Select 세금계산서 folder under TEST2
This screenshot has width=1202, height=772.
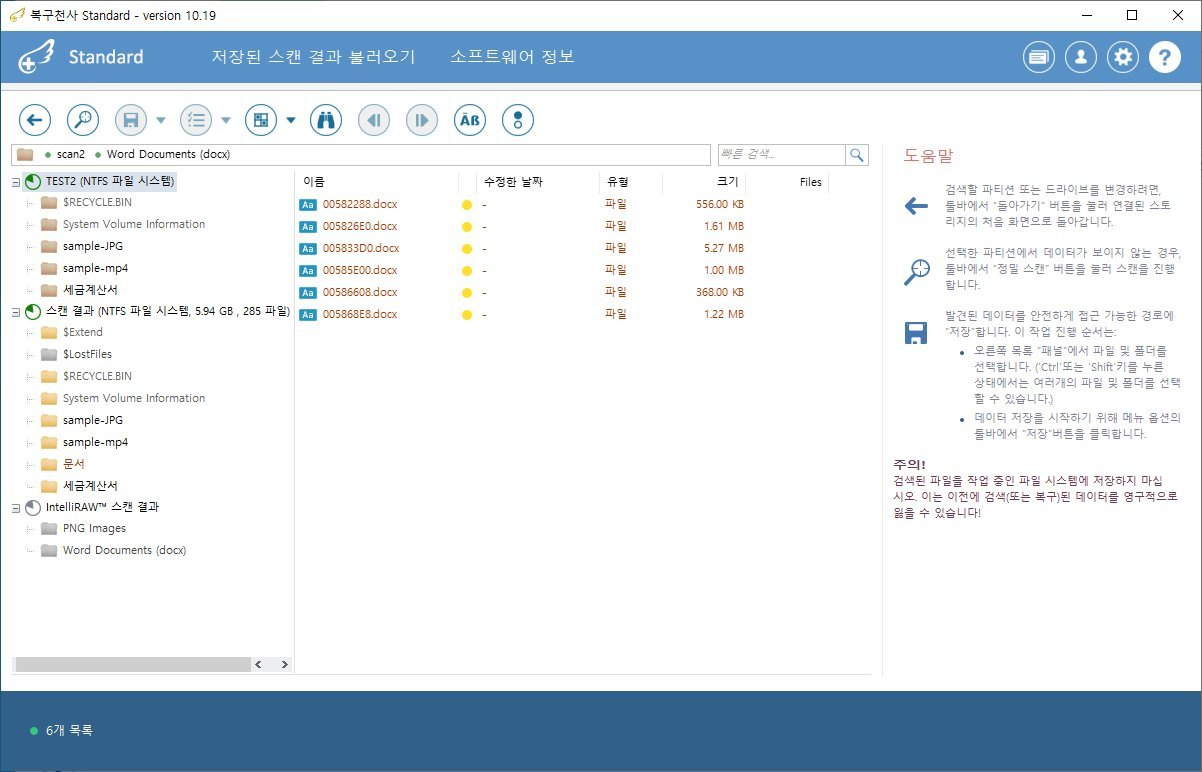(90, 290)
